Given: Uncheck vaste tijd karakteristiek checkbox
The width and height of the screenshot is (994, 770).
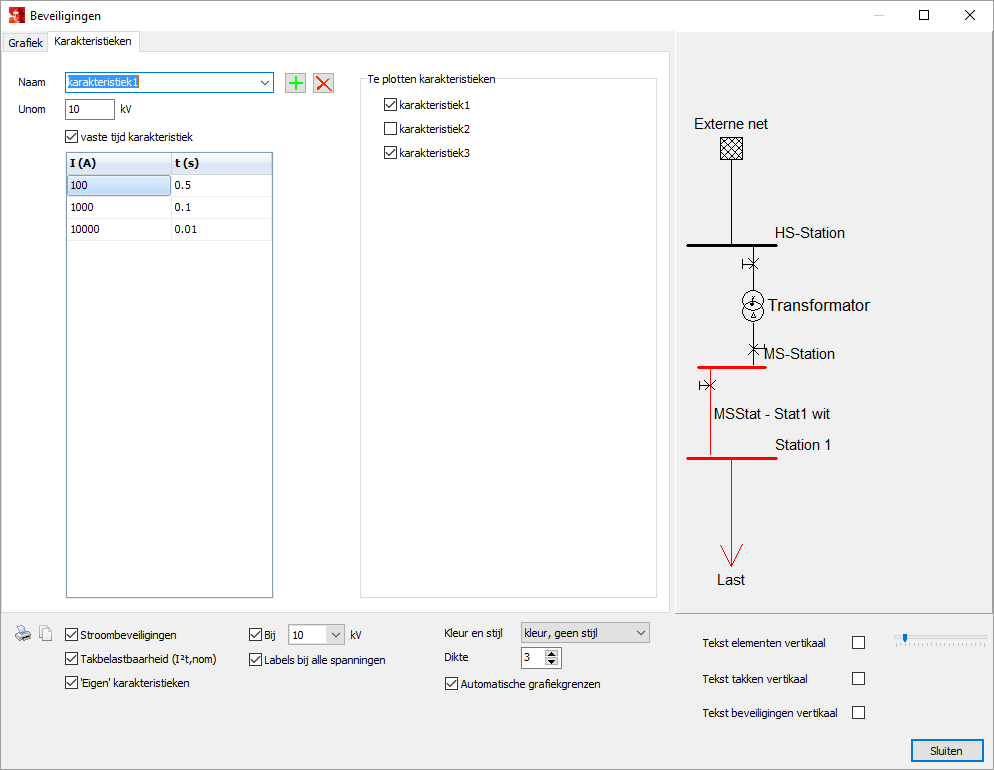Looking at the screenshot, I should click(71, 137).
